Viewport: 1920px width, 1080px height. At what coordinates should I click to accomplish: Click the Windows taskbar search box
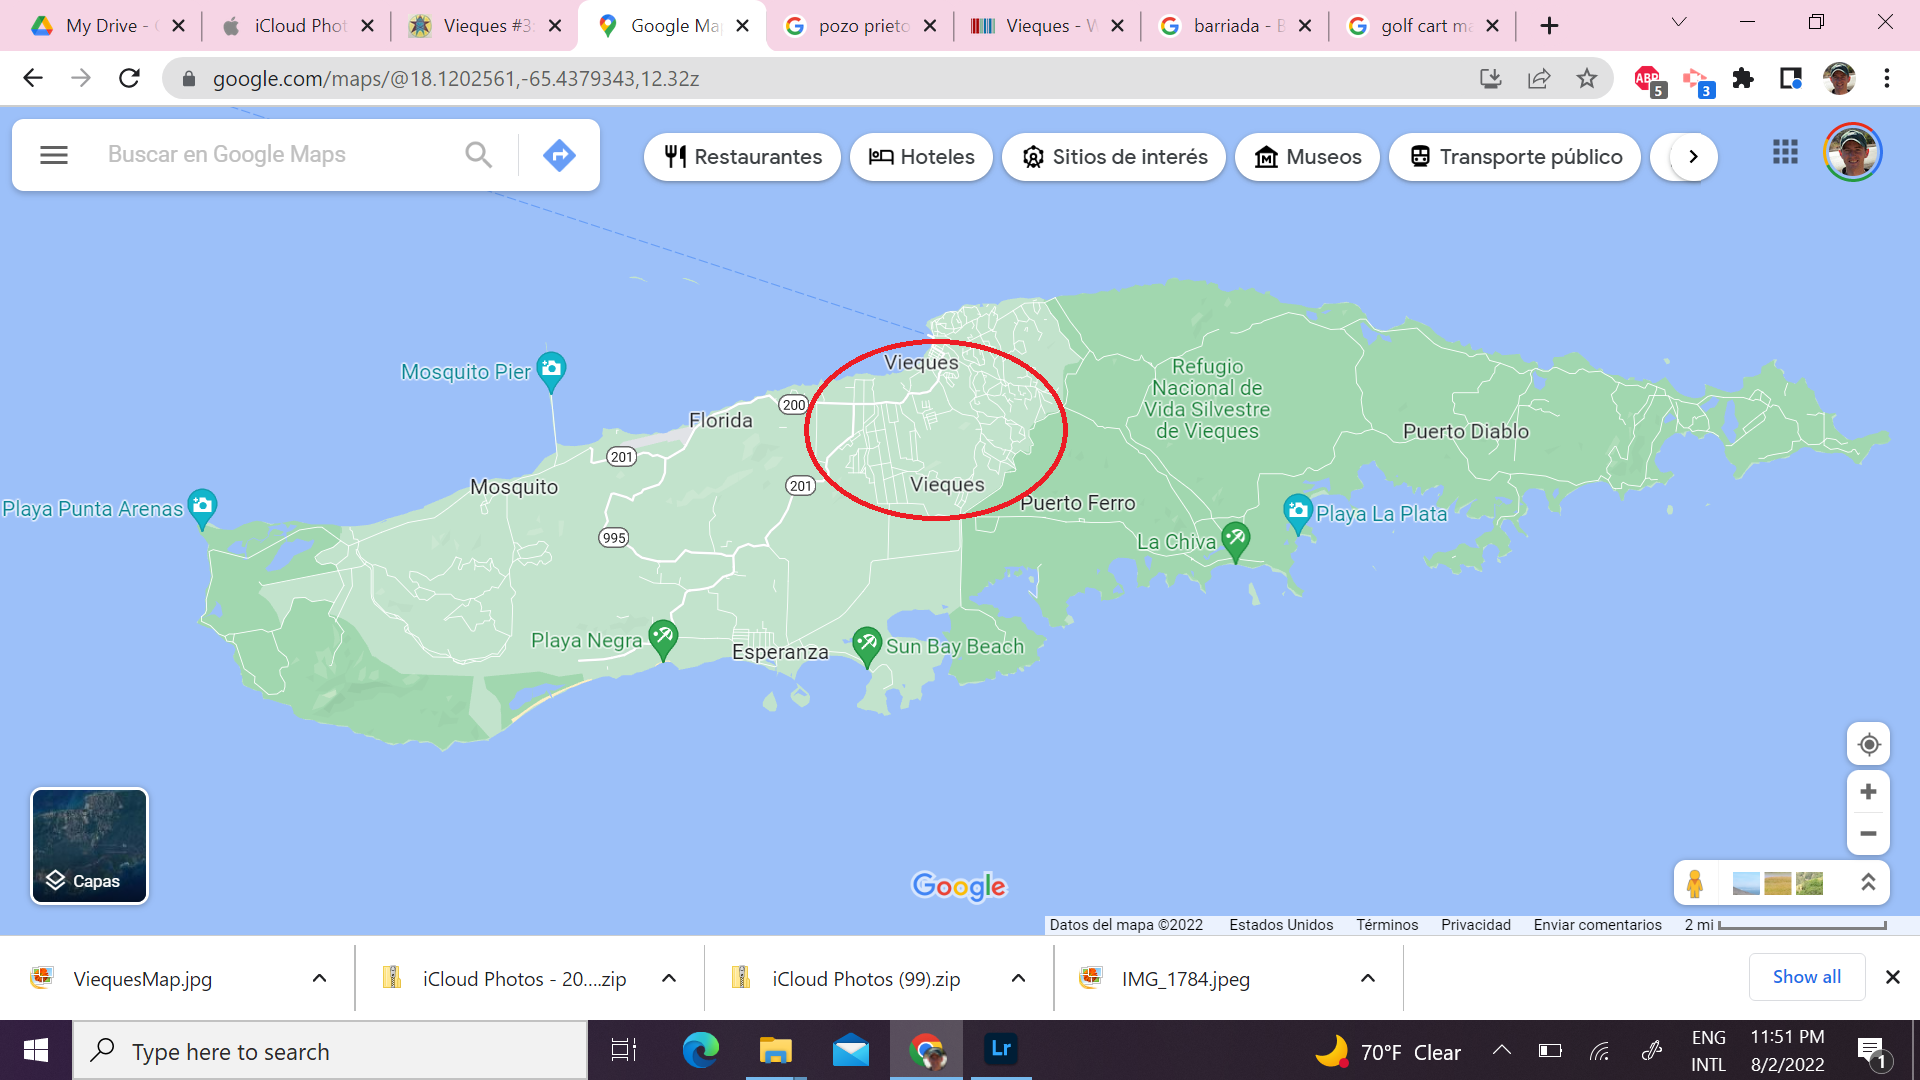[x=330, y=1050]
